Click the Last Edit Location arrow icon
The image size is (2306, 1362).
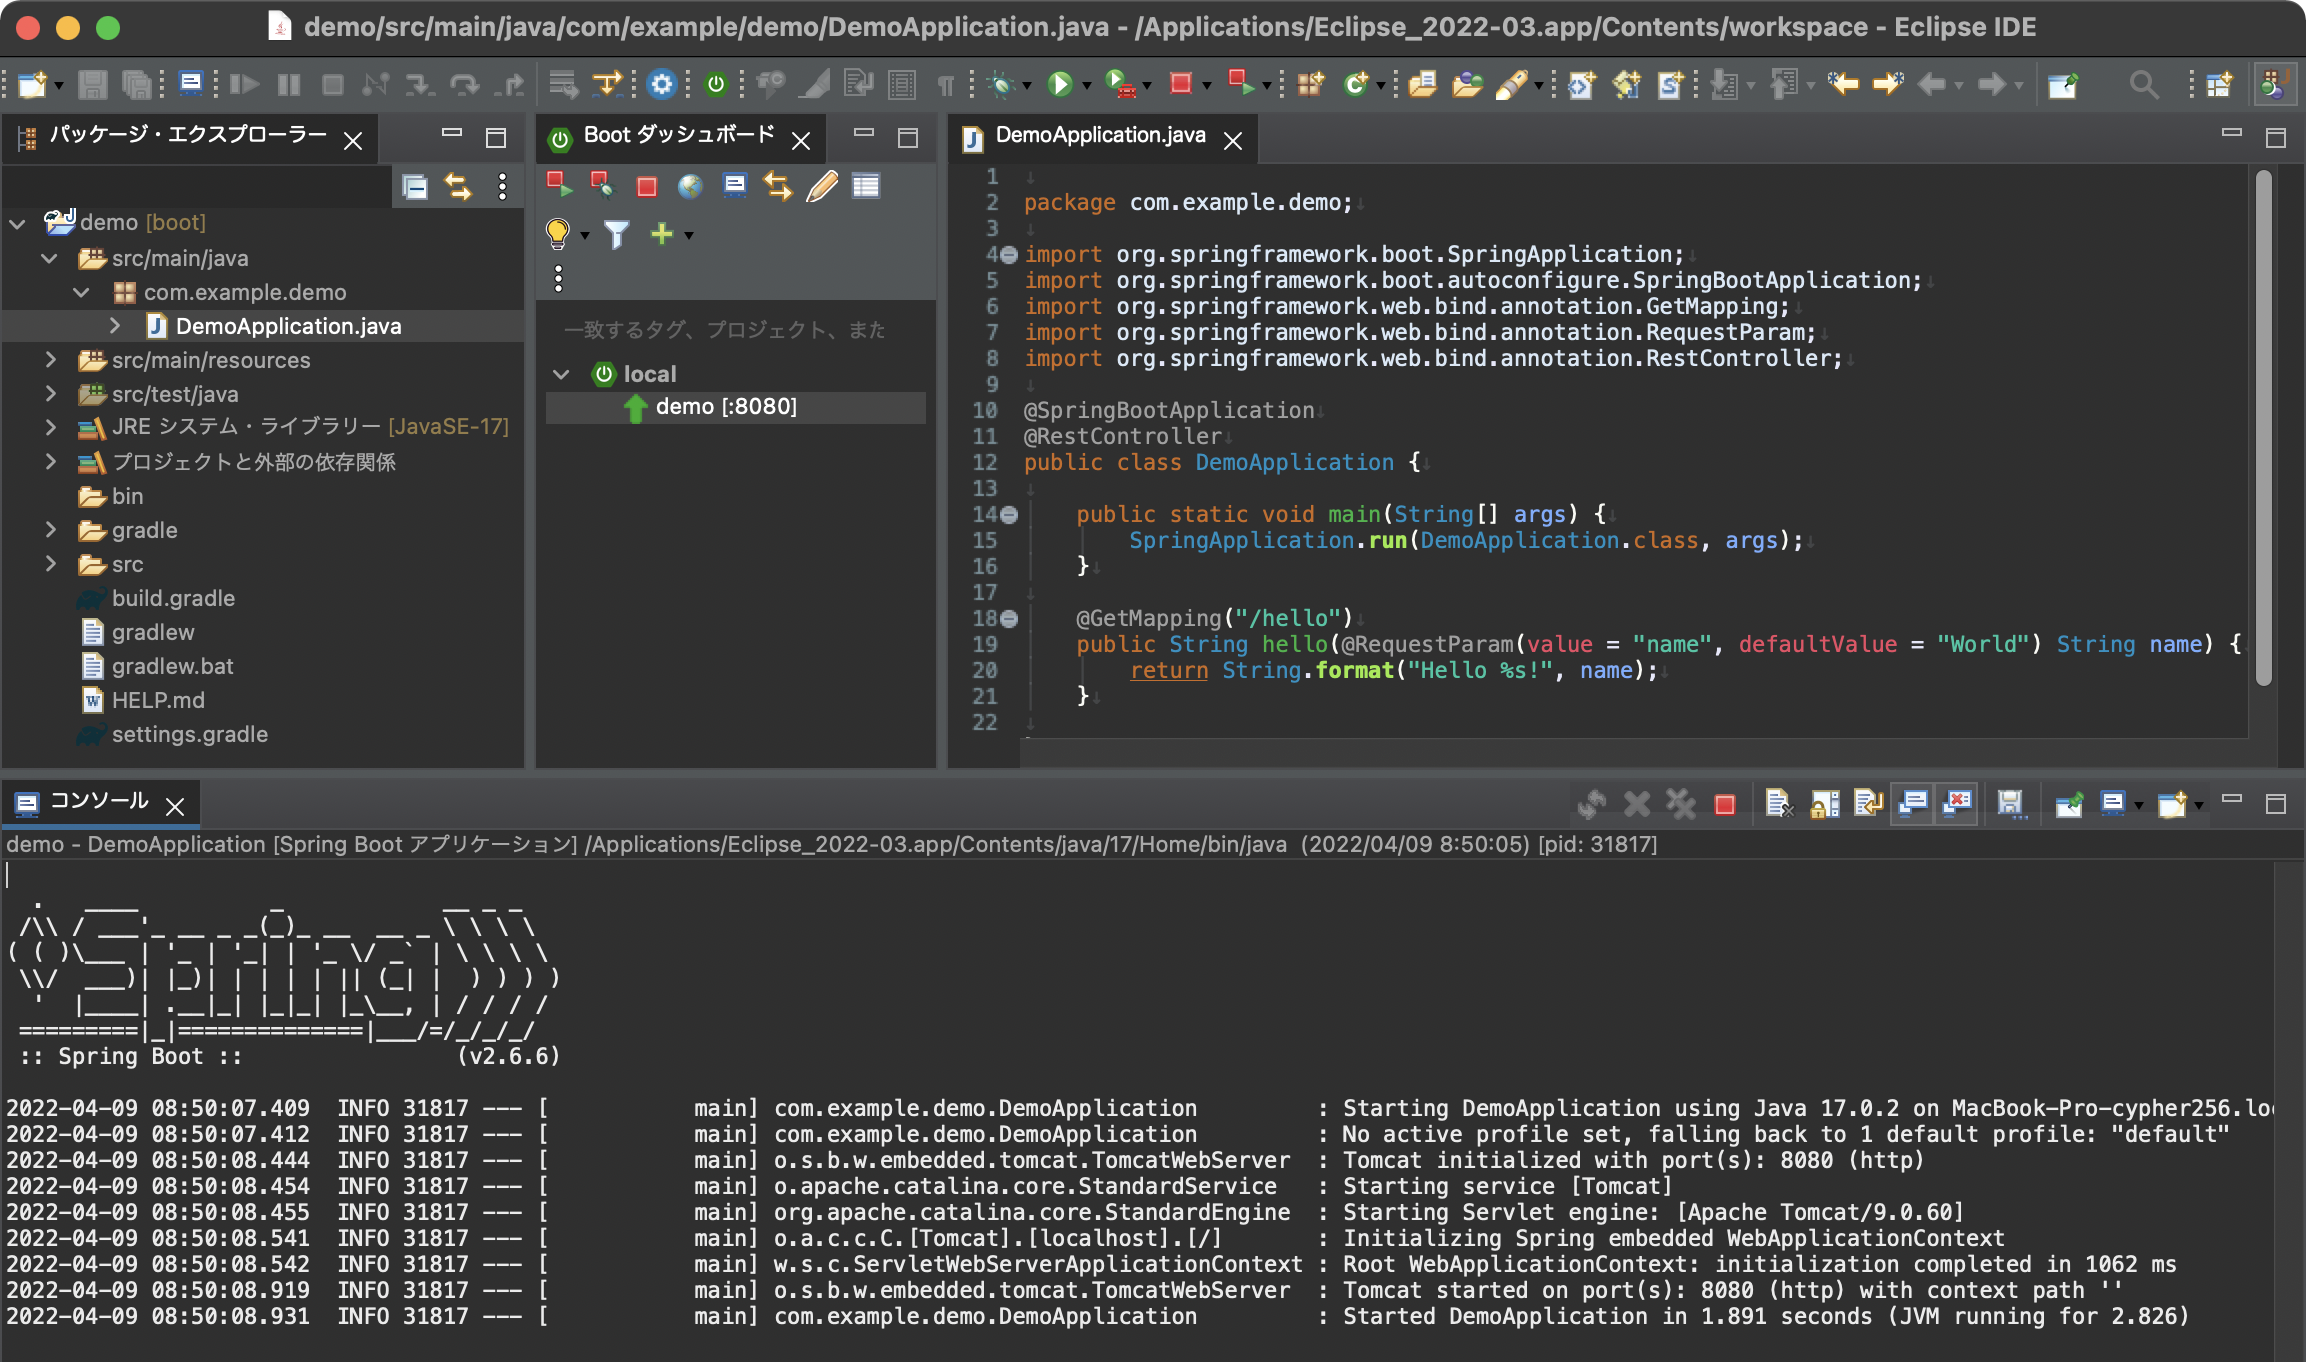point(1842,84)
